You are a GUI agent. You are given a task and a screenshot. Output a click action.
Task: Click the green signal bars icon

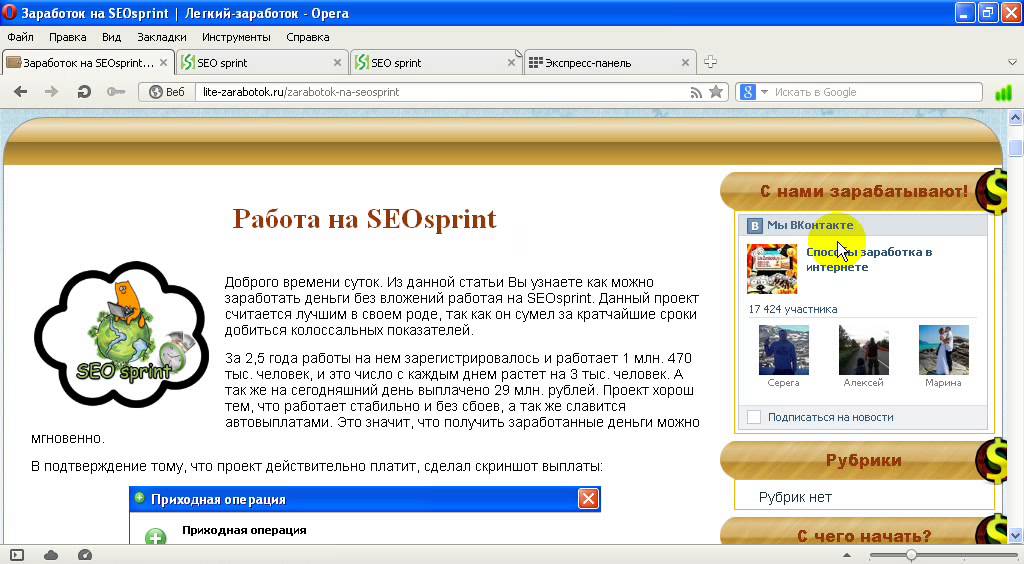[x=1003, y=93]
